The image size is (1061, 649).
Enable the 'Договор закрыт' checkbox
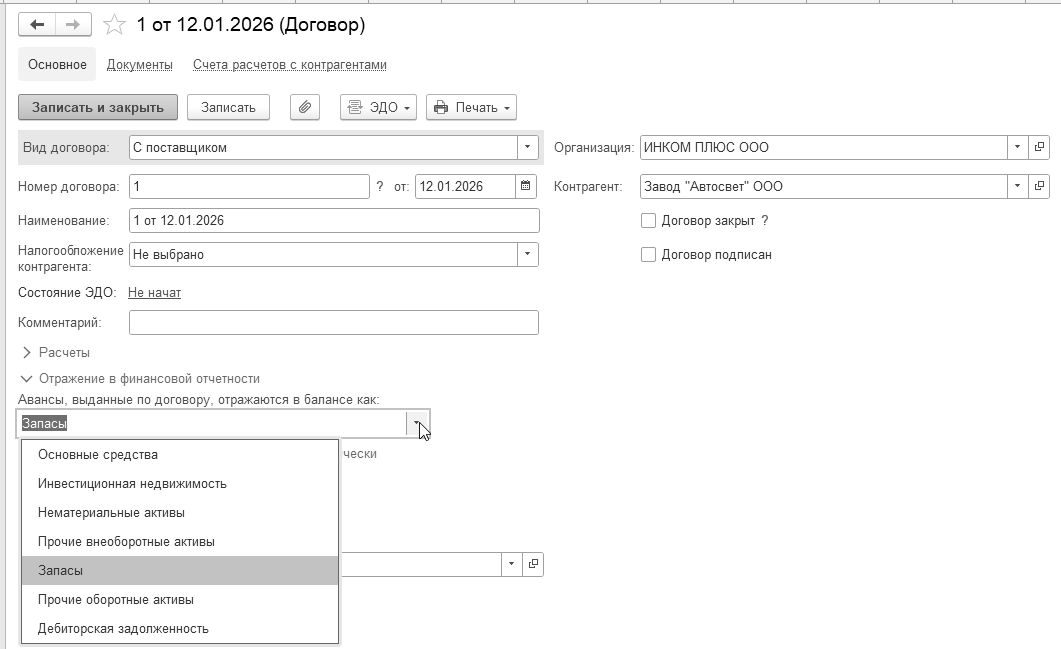coord(649,221)
